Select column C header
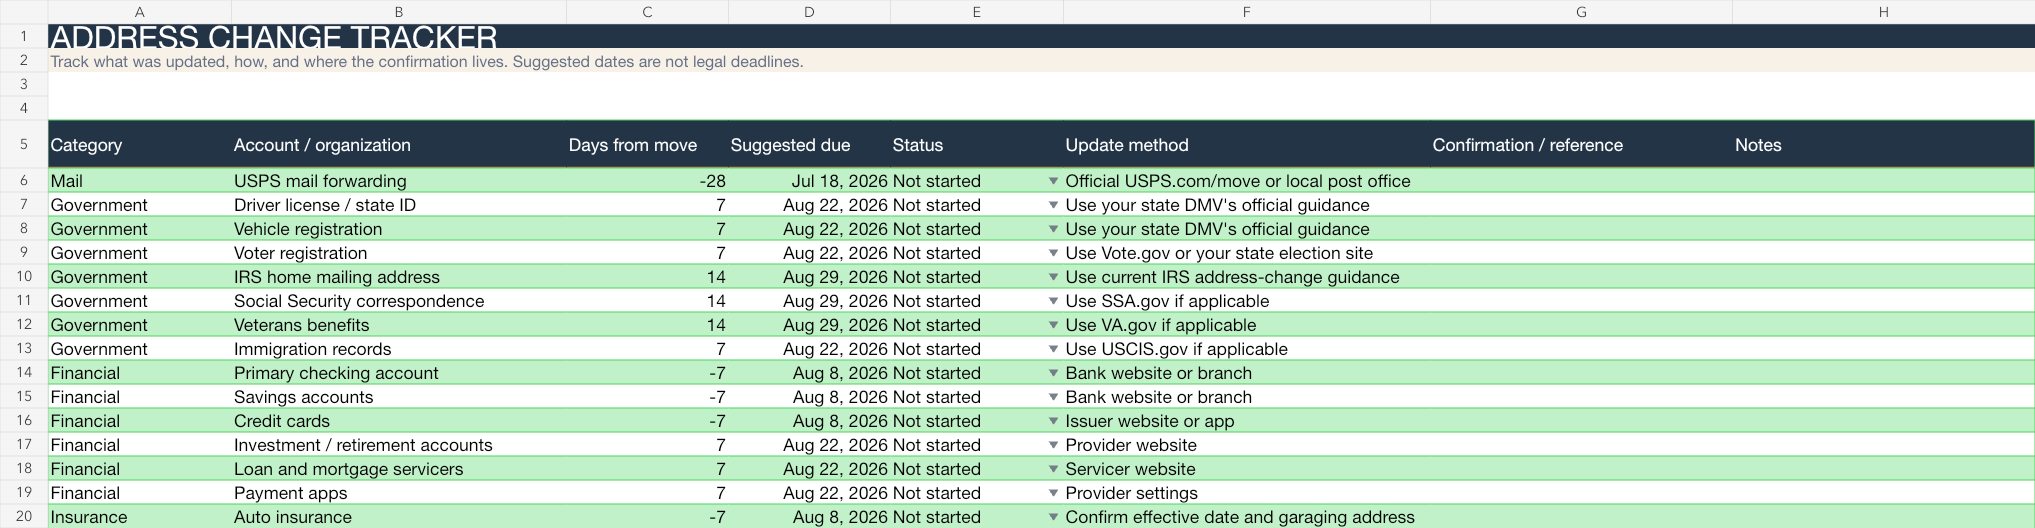 pyautogui.click(x=647, y=12)
